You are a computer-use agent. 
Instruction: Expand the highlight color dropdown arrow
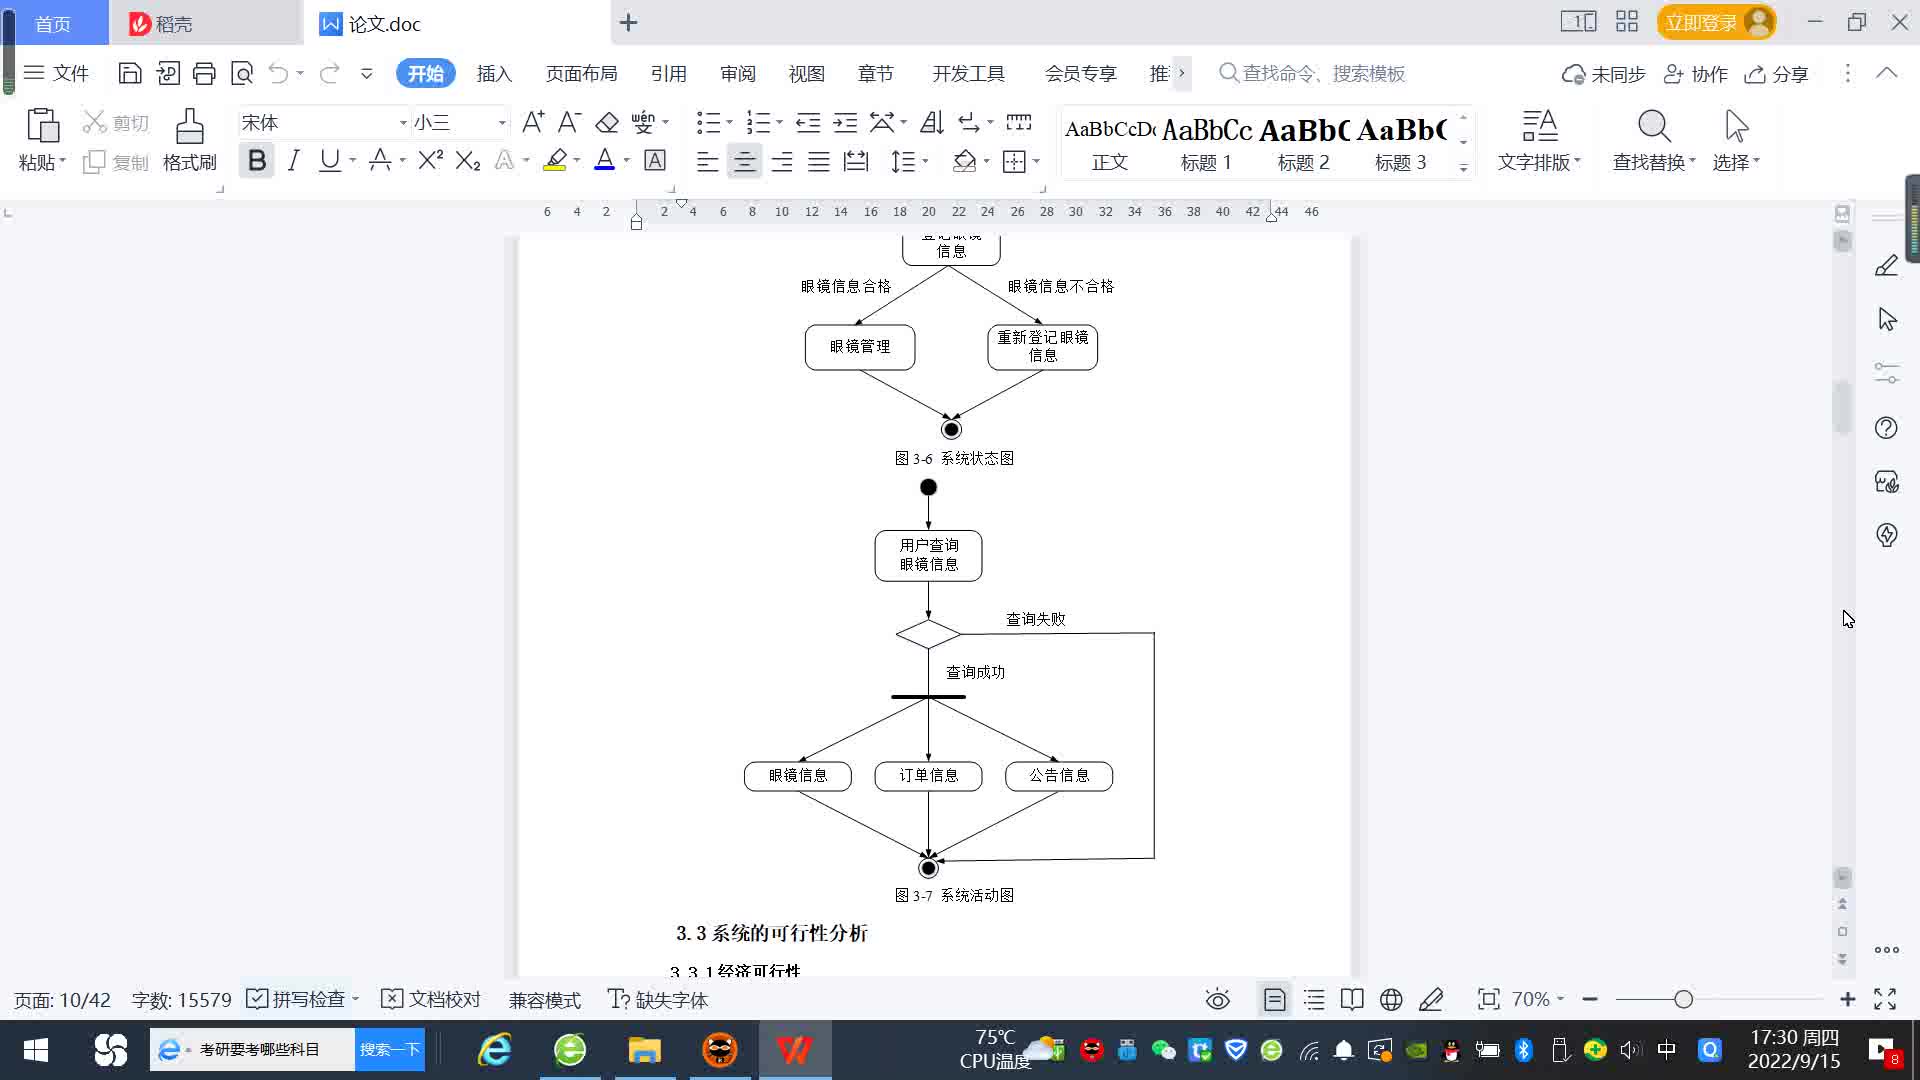click(577, 161)
